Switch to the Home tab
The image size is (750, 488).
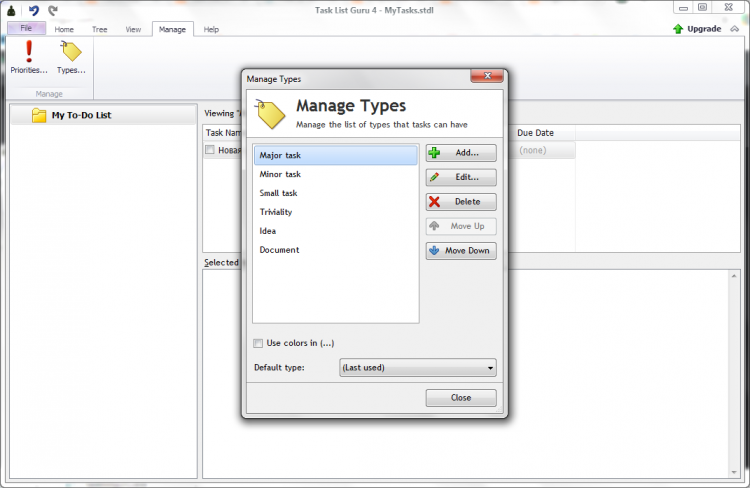(64, 29)
